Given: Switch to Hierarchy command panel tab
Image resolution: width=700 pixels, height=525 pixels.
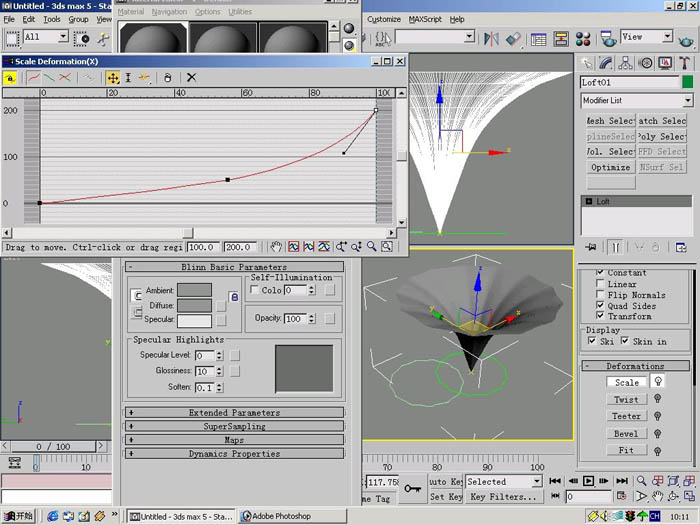Looking at the screenshot, I should [x=625, y=63].
